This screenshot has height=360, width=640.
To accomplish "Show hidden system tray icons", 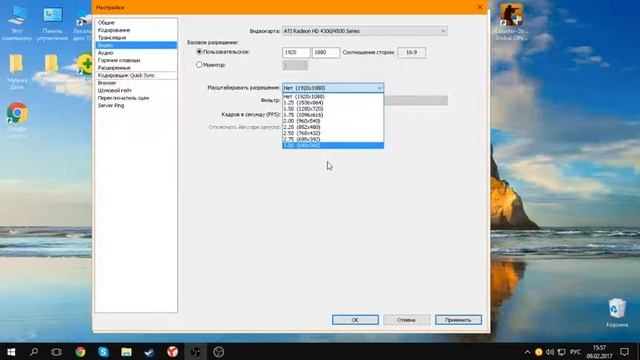I will [x=527, y=352].
